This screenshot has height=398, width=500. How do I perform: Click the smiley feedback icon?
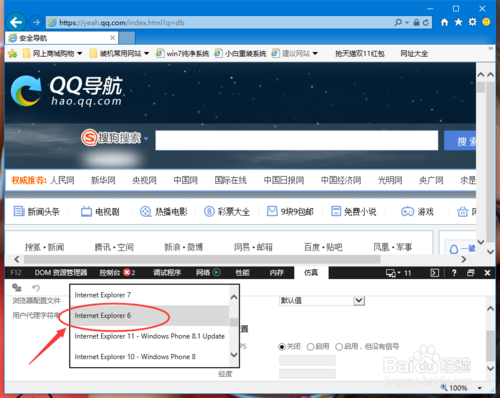tap(486, 22)
